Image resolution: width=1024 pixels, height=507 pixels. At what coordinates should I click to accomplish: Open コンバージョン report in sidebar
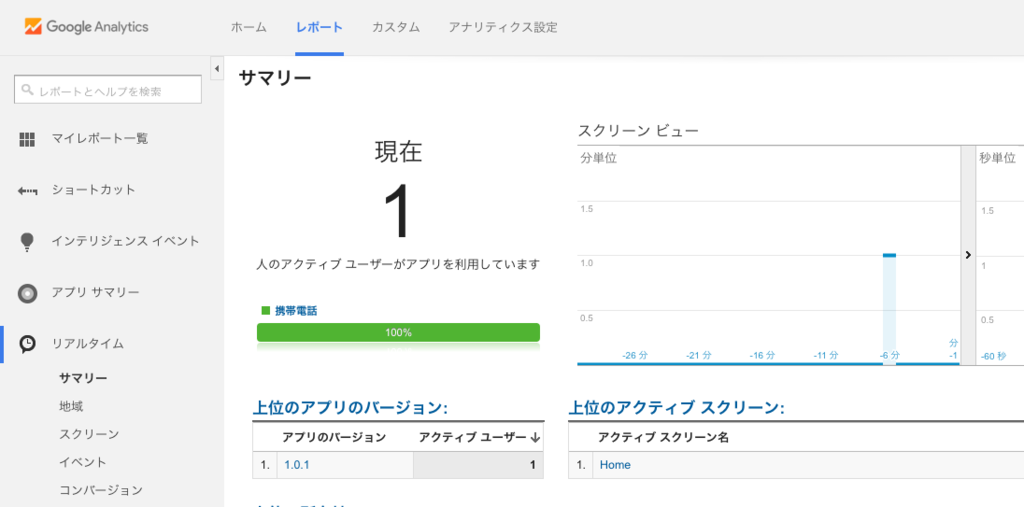(x=101, y=490)
